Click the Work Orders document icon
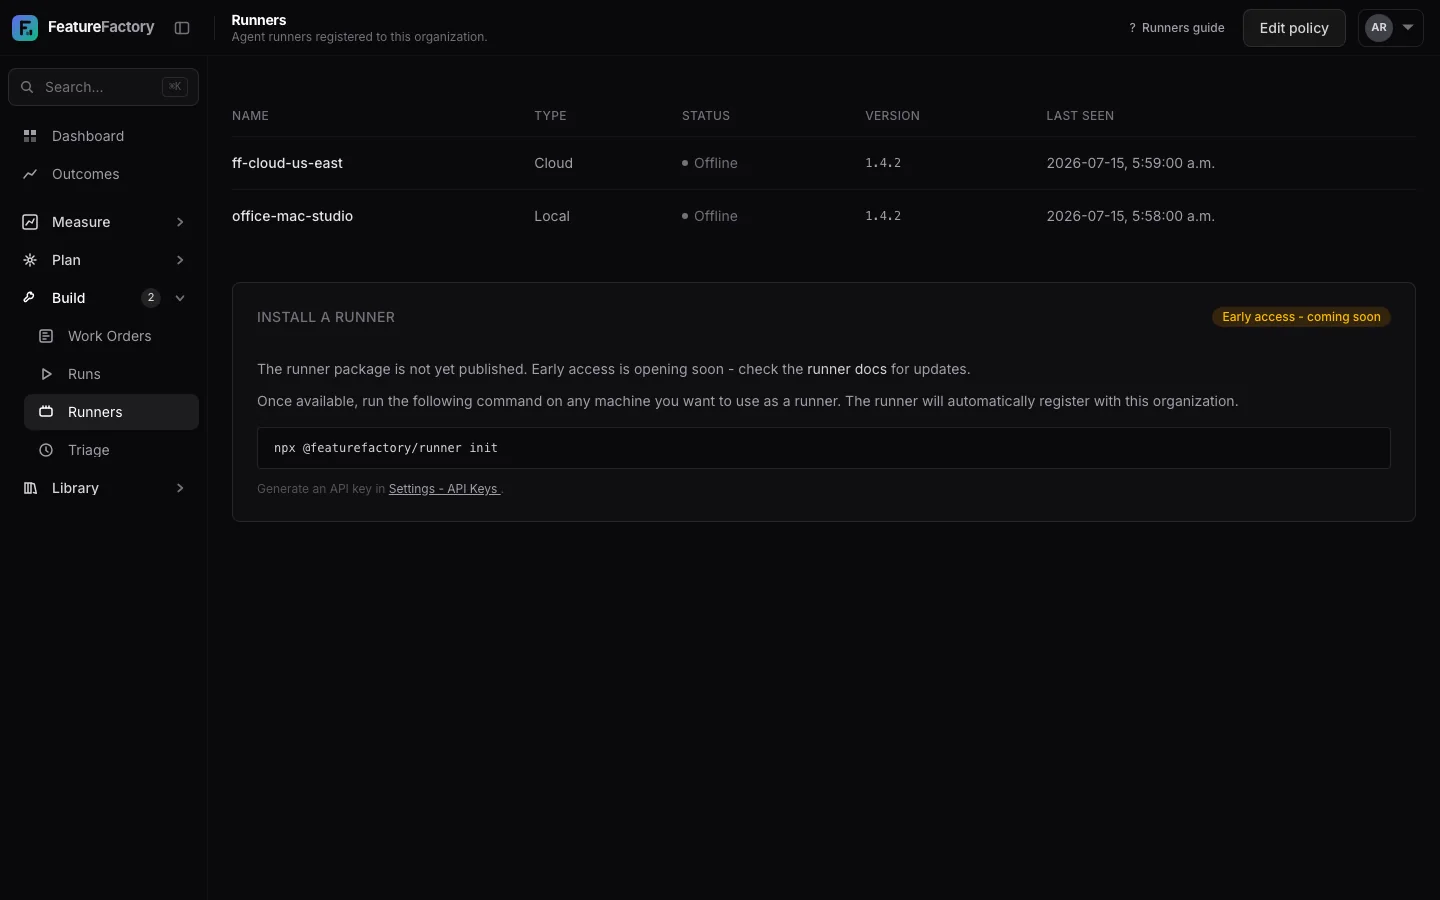 [x=46, y=336]
